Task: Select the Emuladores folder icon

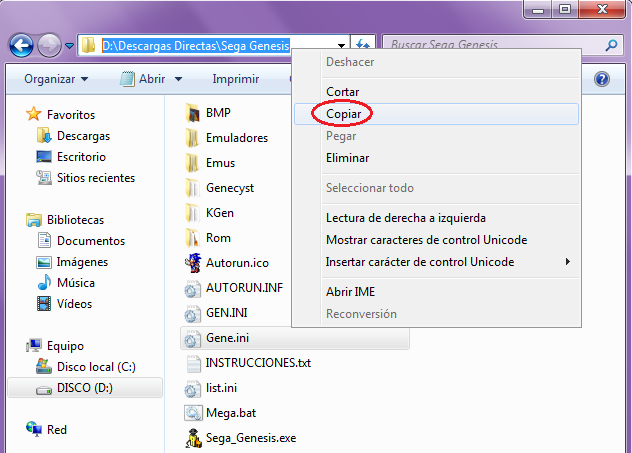Action: pyautogui.click(x=193, y=138)
